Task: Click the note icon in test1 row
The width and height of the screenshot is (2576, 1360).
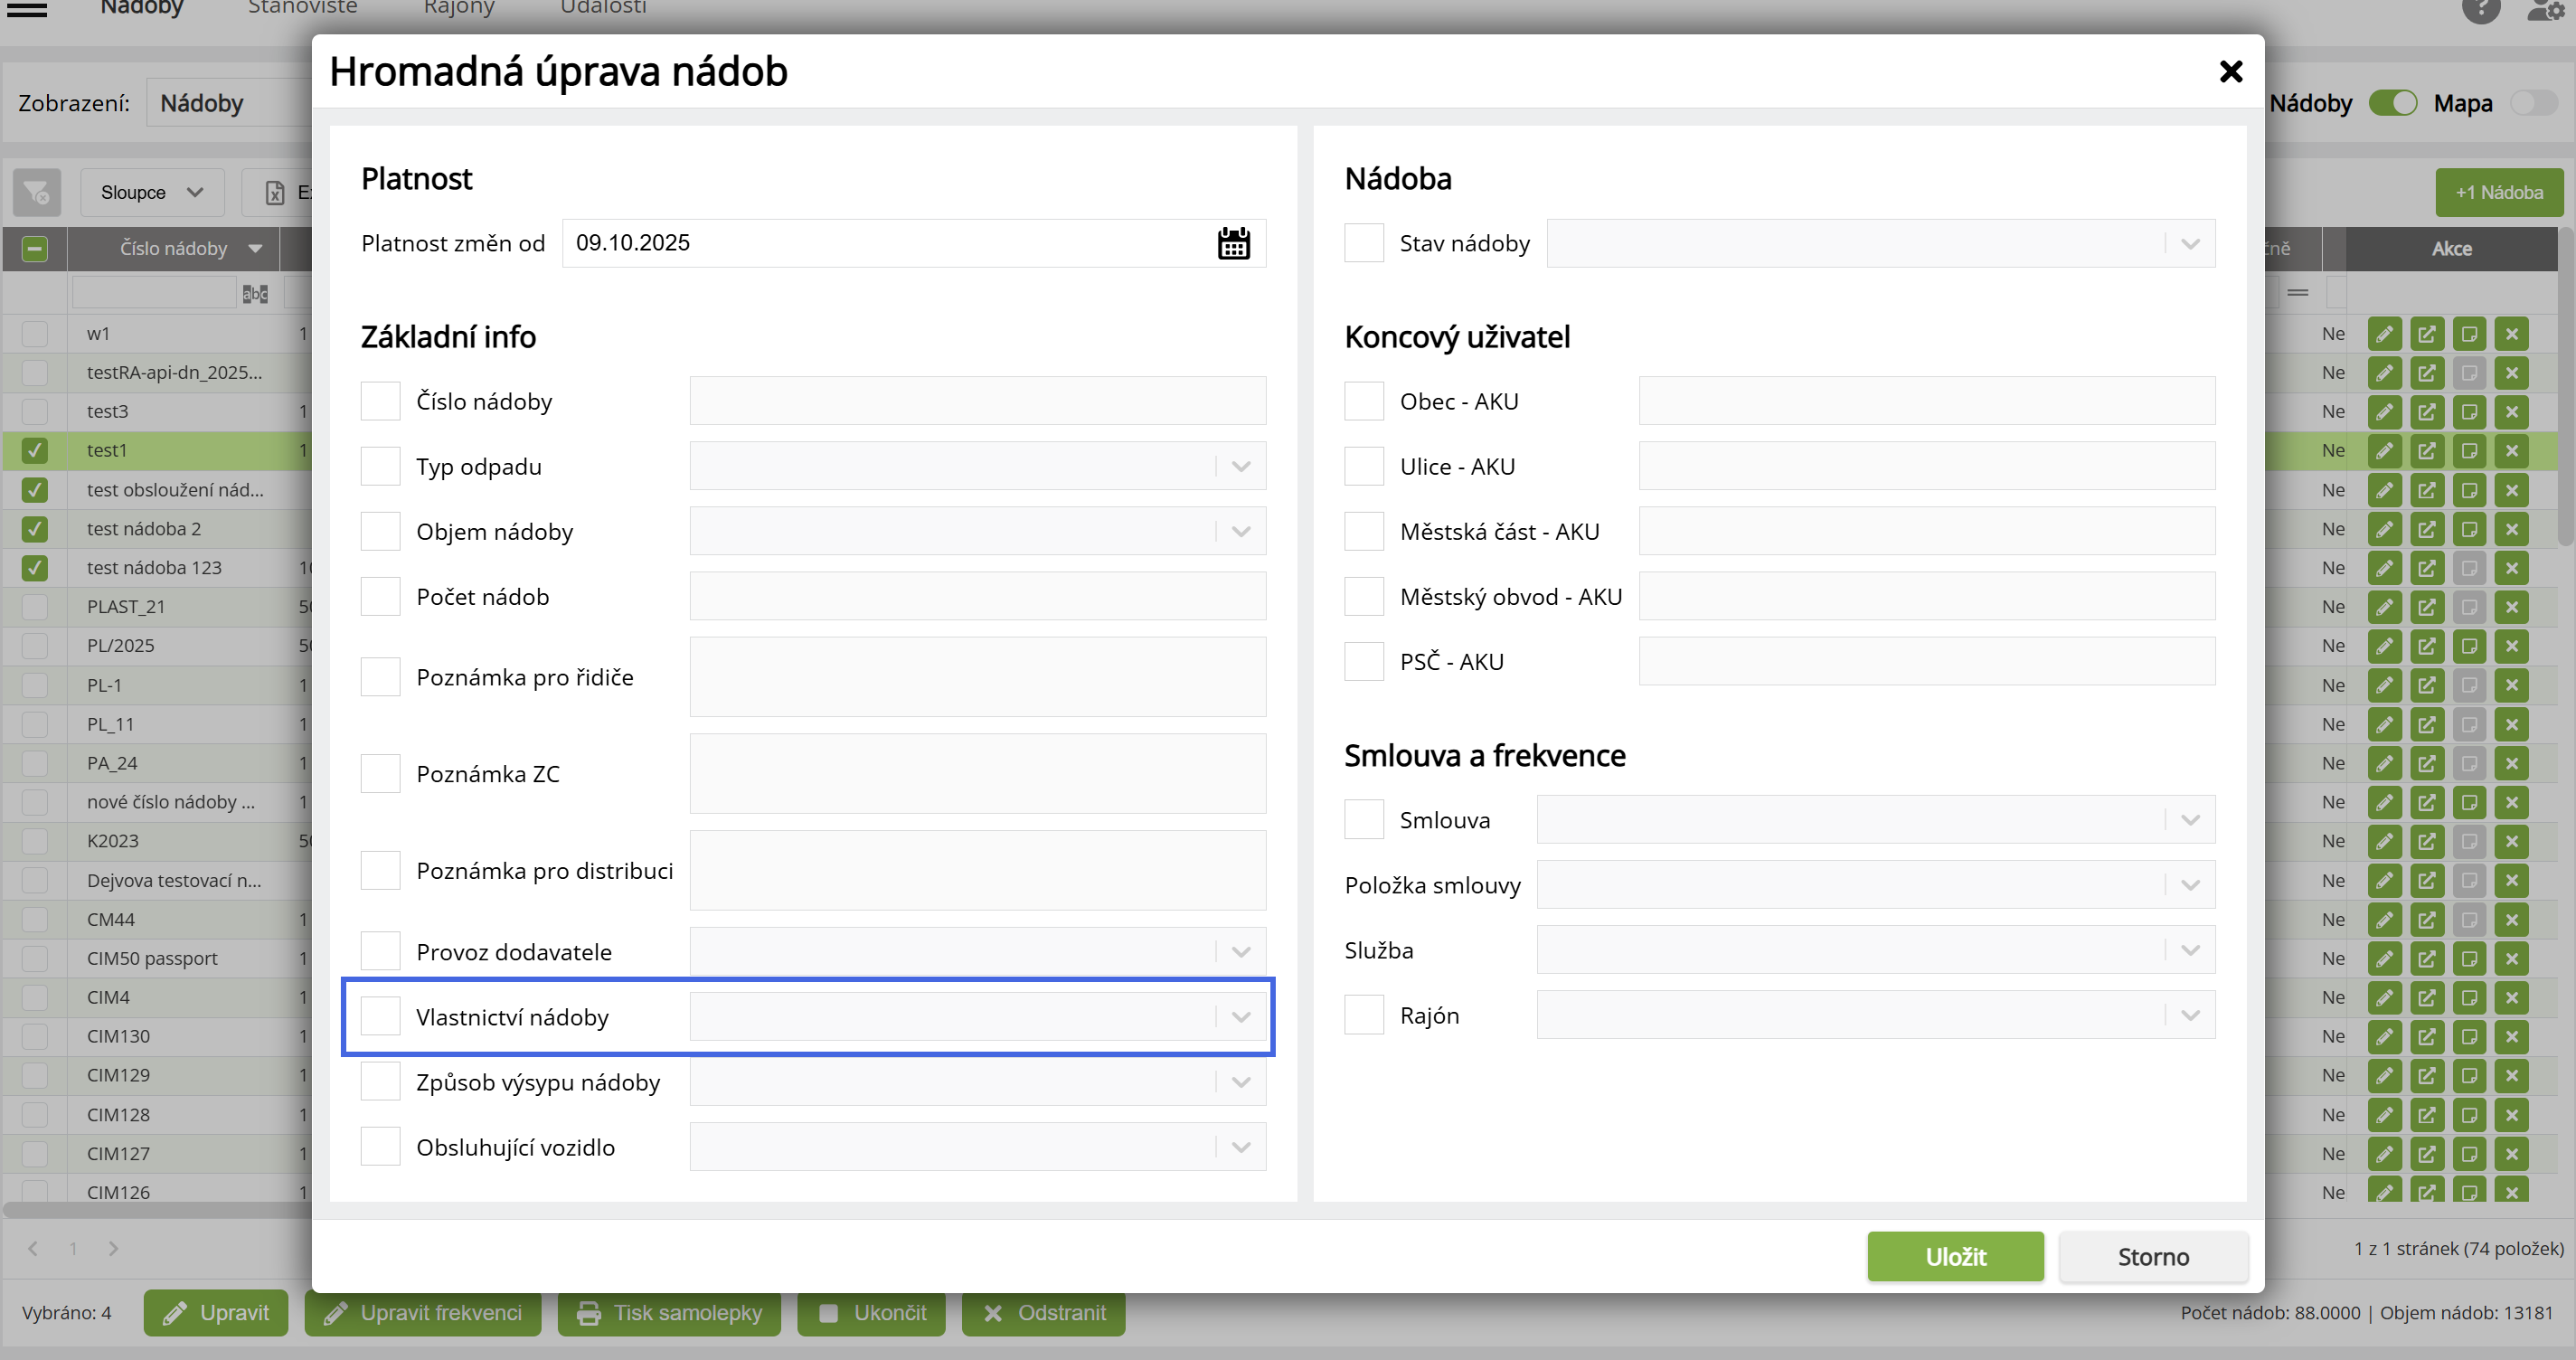Action: click(2469, 451)
